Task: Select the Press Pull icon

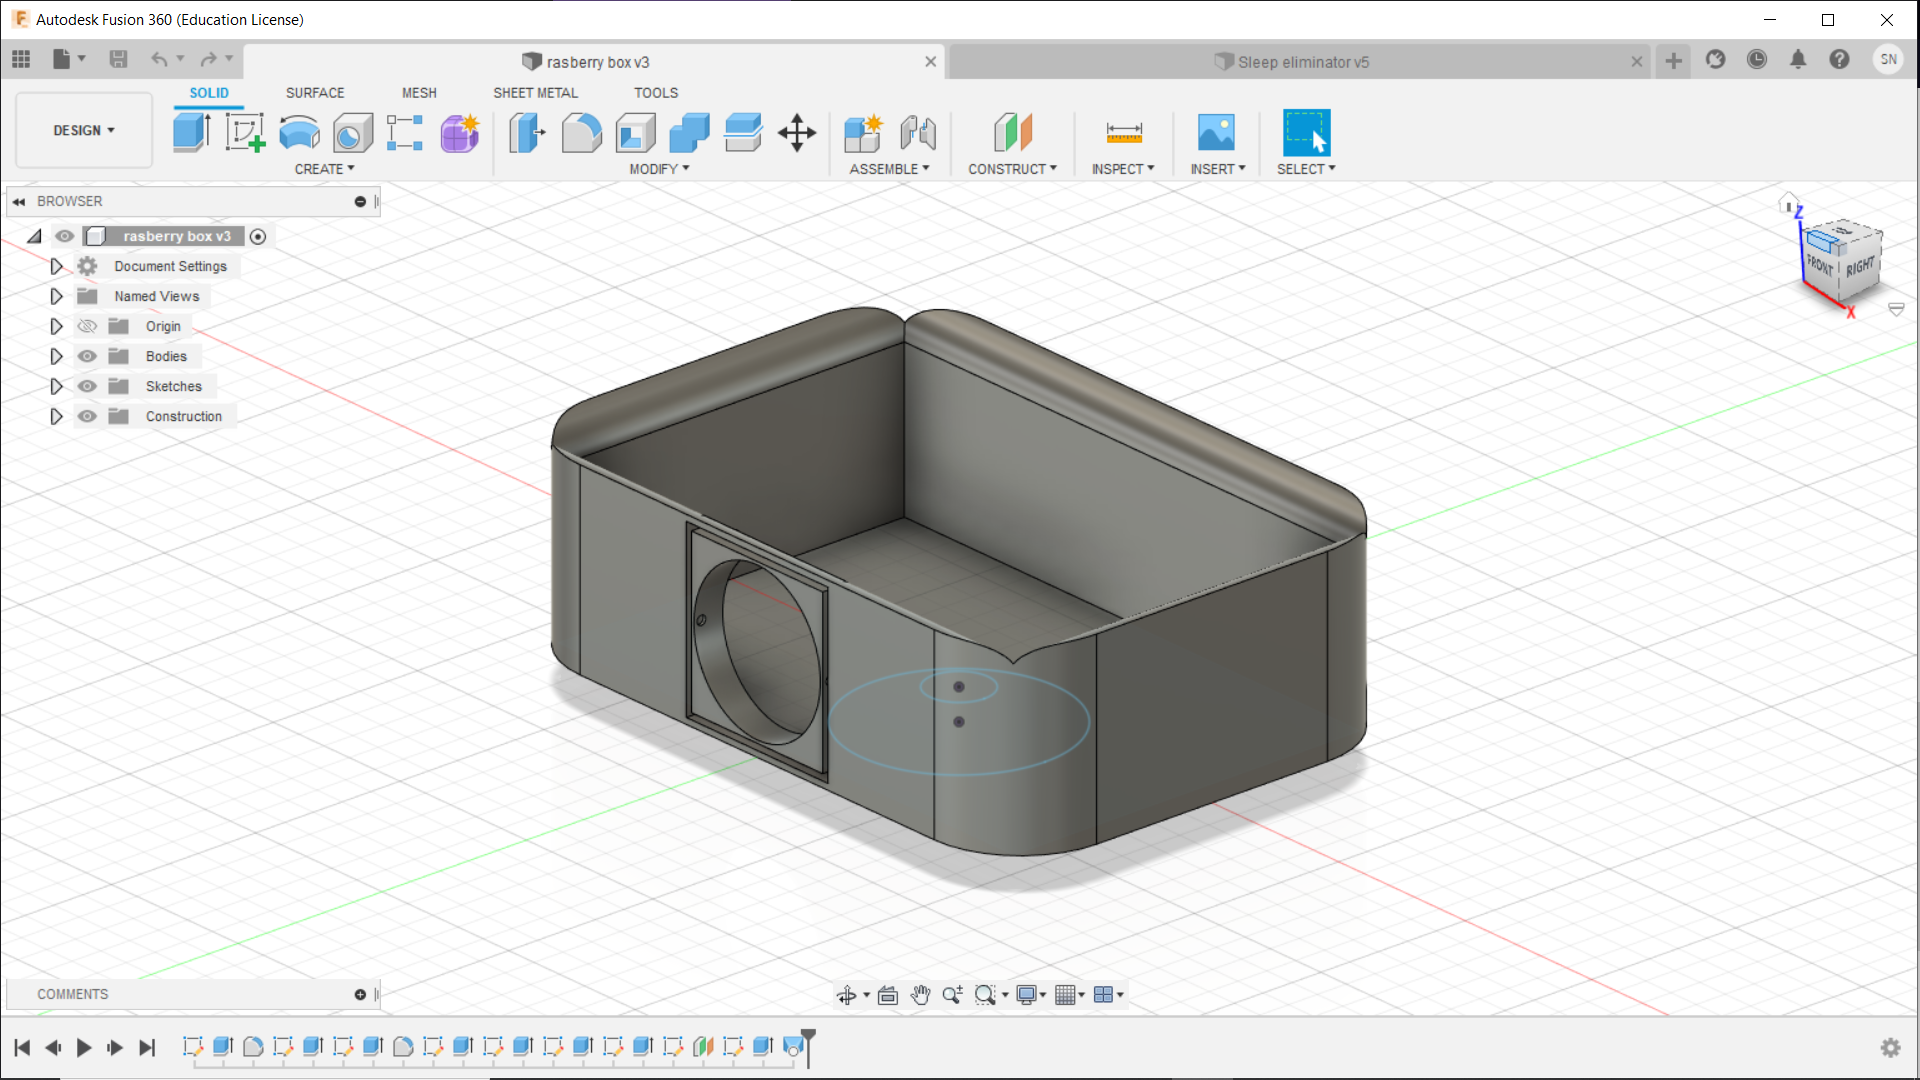Action: 527,132
